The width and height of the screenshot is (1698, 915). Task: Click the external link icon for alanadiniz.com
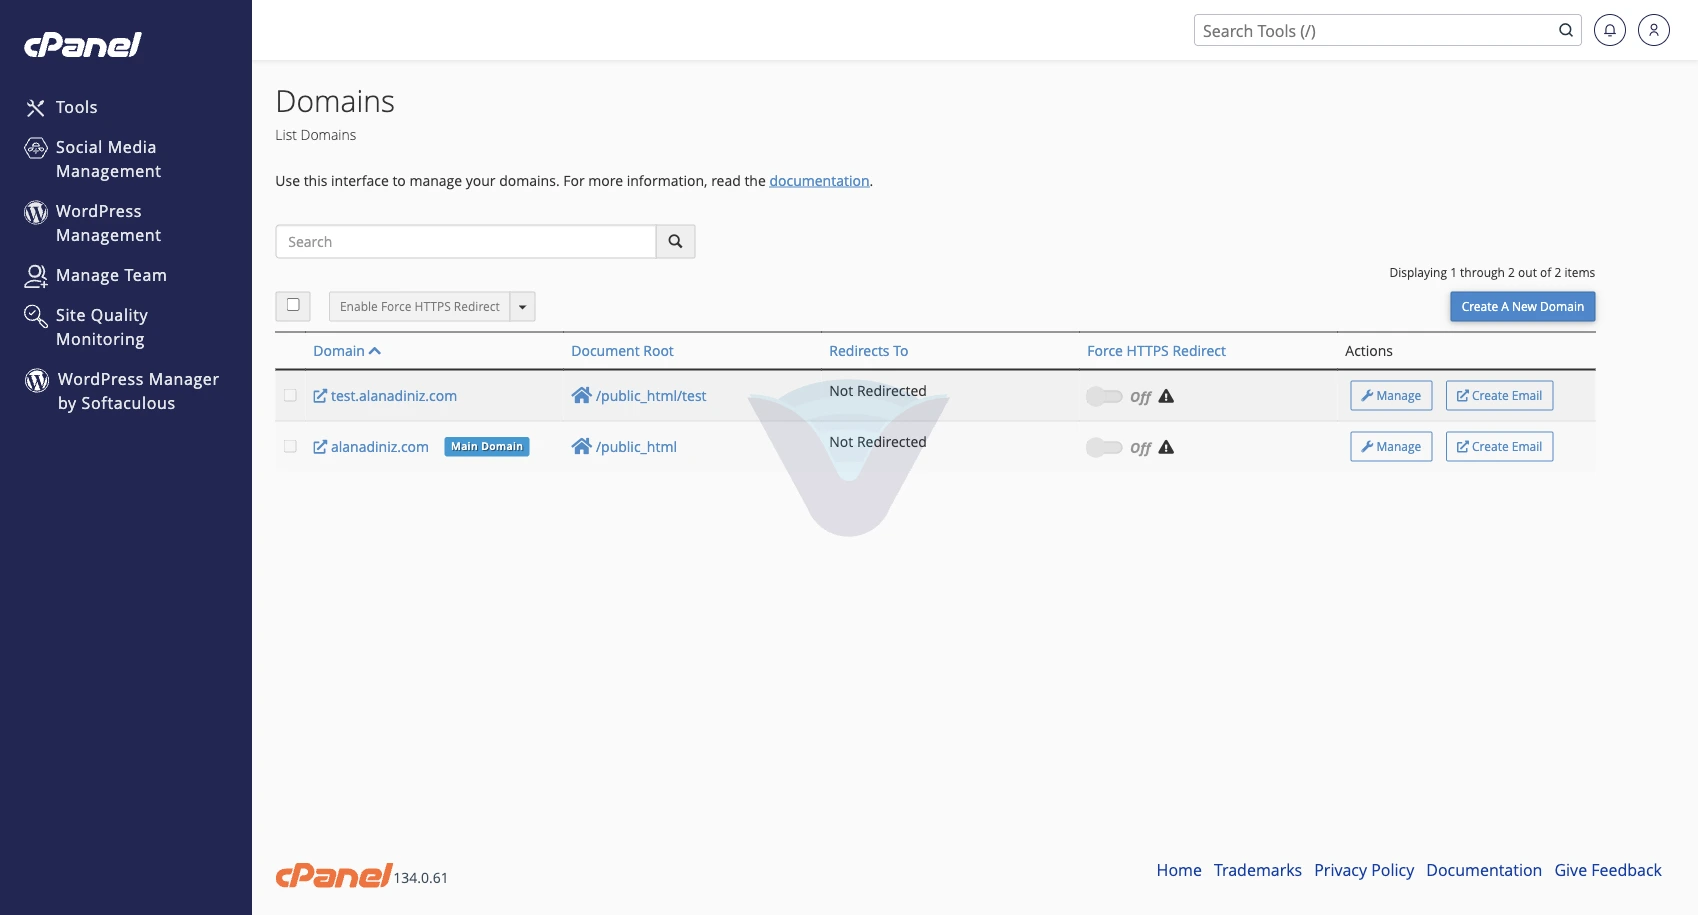(320, 447)
